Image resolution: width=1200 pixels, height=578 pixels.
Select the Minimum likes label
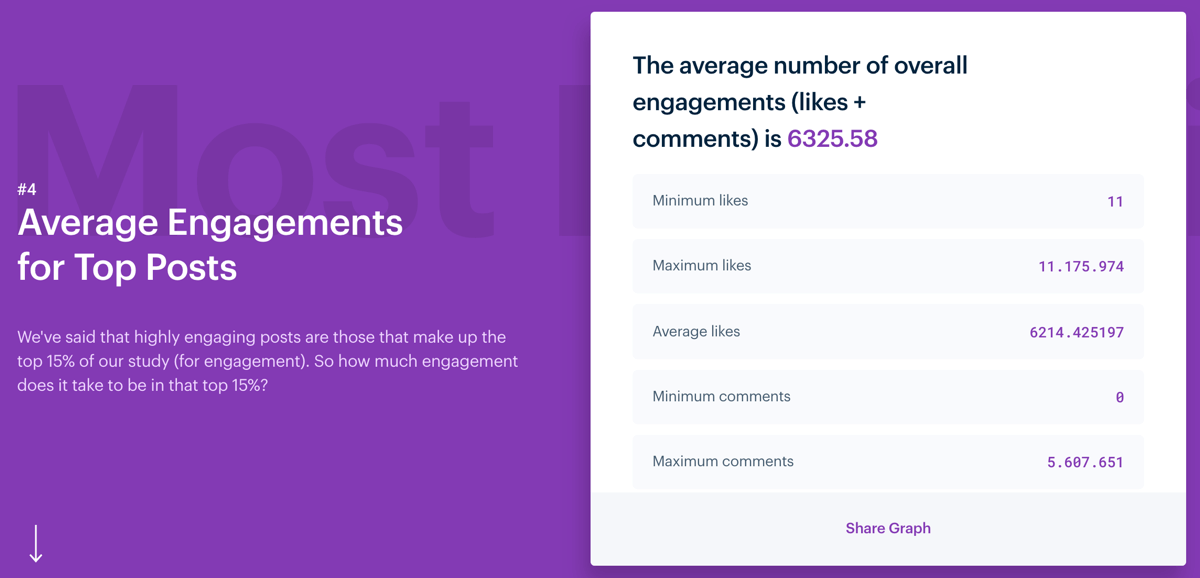point(700,201)
